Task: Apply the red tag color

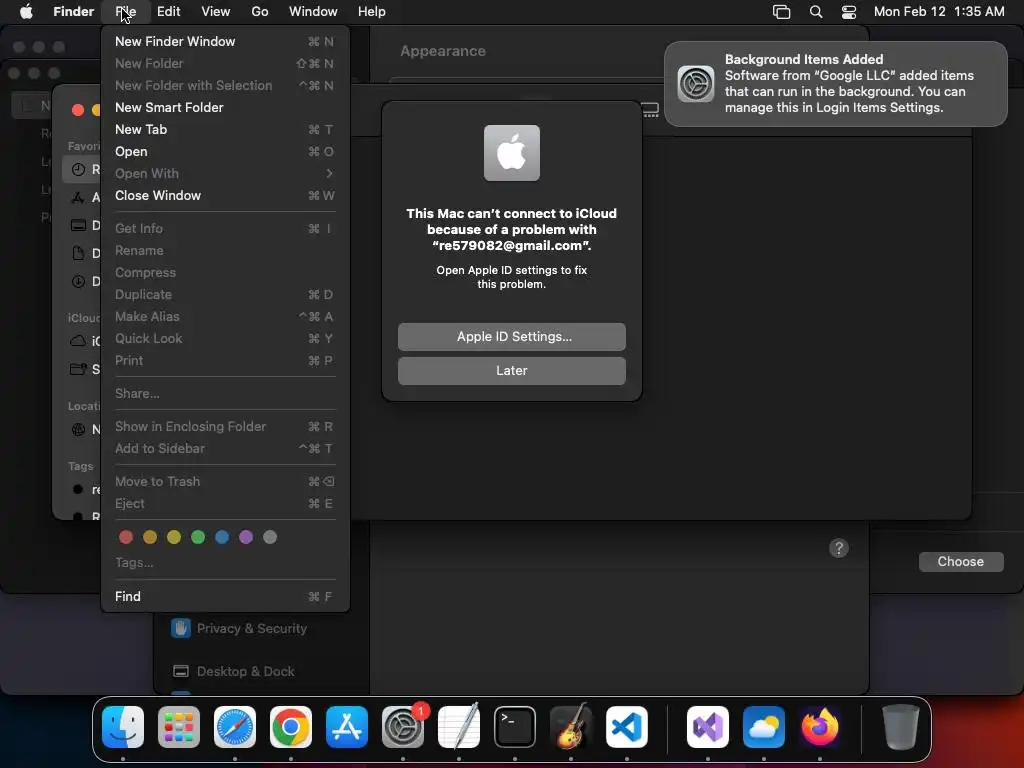Action: pos(126,537)
